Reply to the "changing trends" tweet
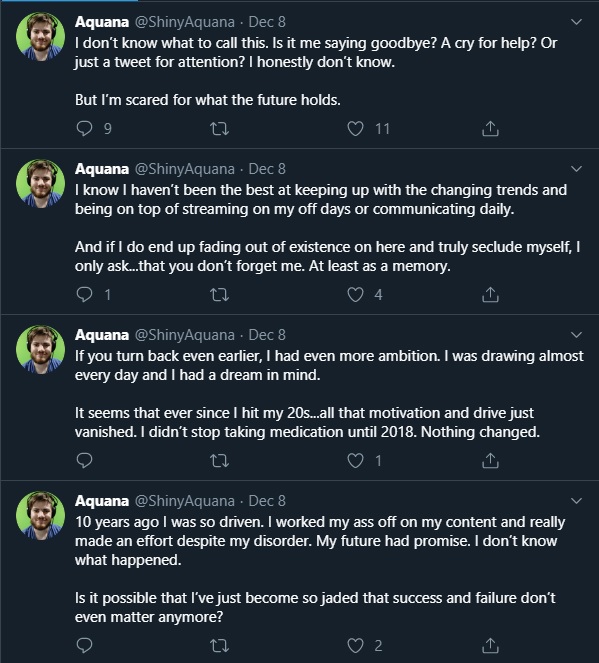Image resolution: width=599 pixels, height=663 pixels. 84,294
